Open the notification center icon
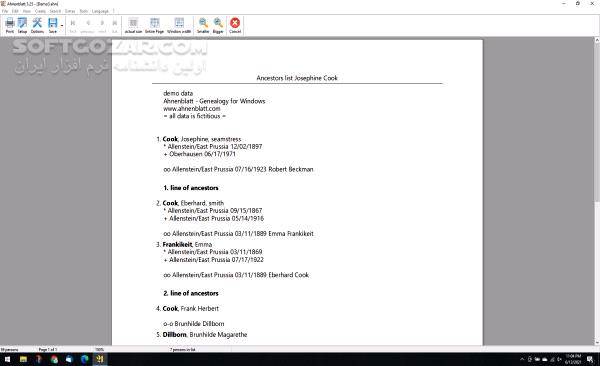This screenshot has height=366, width=600. click(590, 359)
